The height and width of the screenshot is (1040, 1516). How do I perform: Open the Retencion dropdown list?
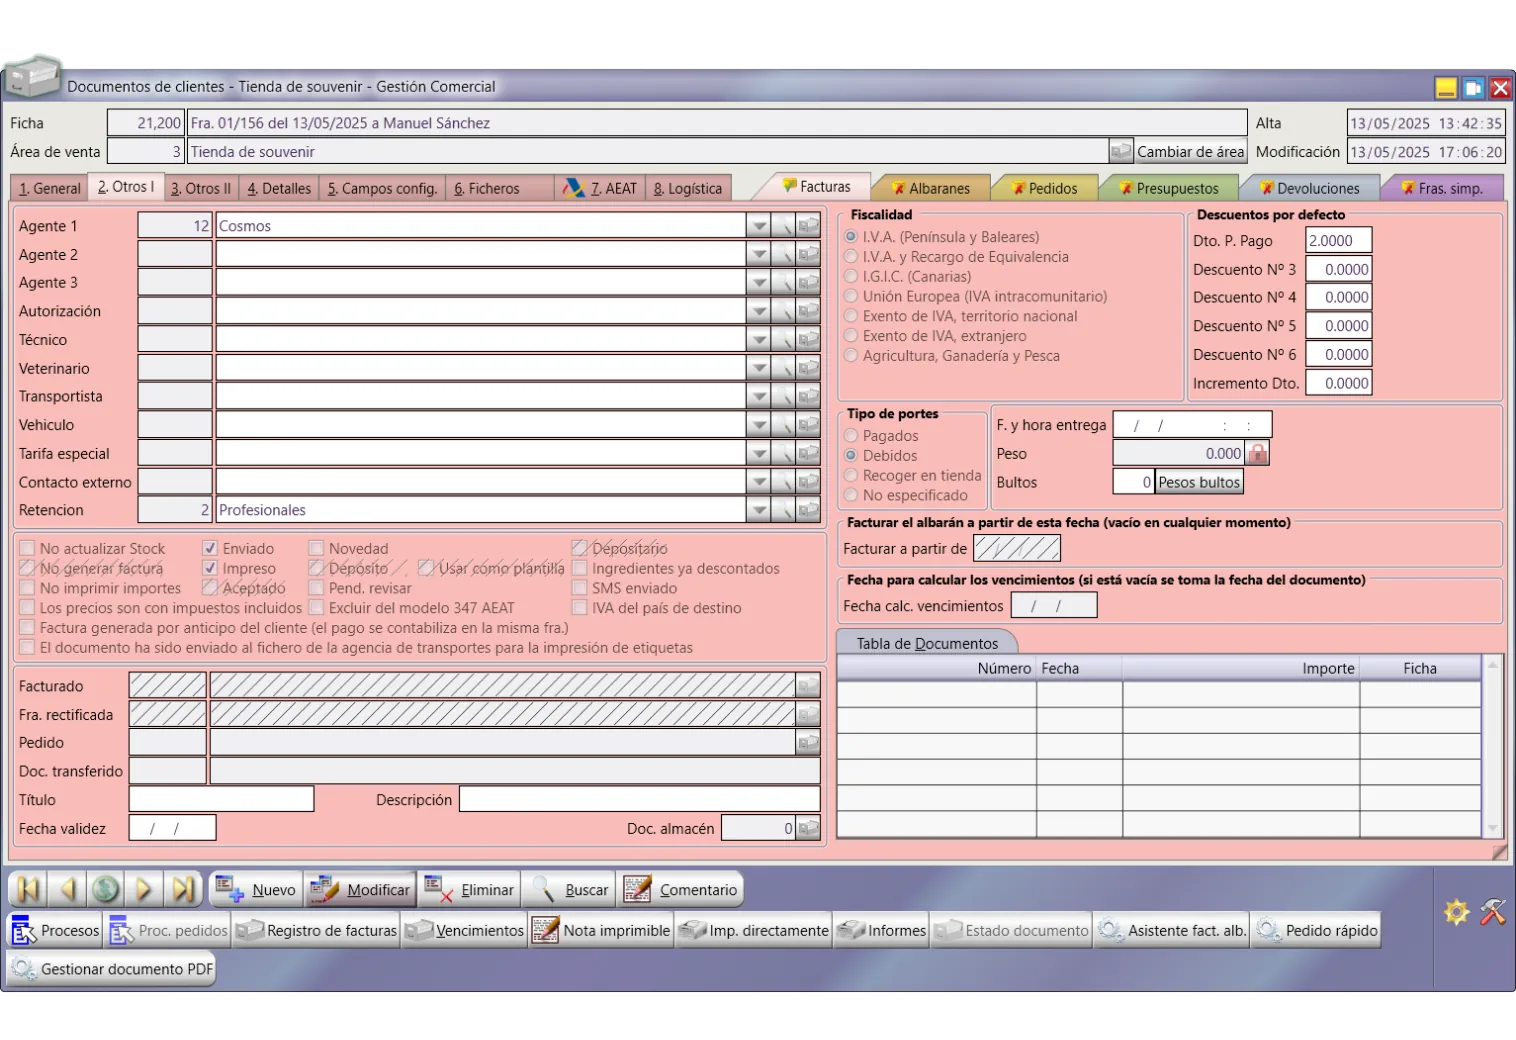click(x=759, y=510)
